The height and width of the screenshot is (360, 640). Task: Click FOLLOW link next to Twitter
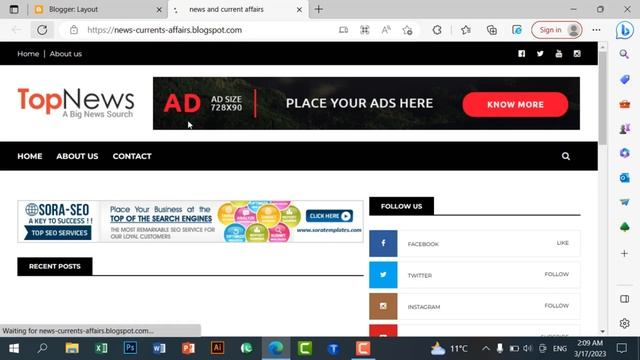[556, 274]
